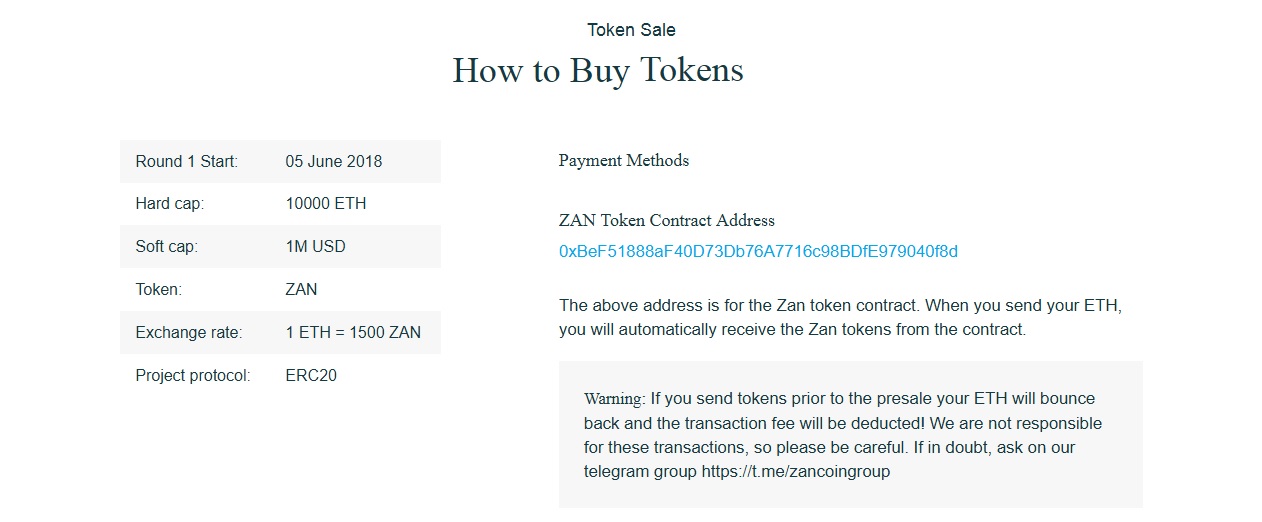Click the "Hard cap:" row label

click(170, 204)
